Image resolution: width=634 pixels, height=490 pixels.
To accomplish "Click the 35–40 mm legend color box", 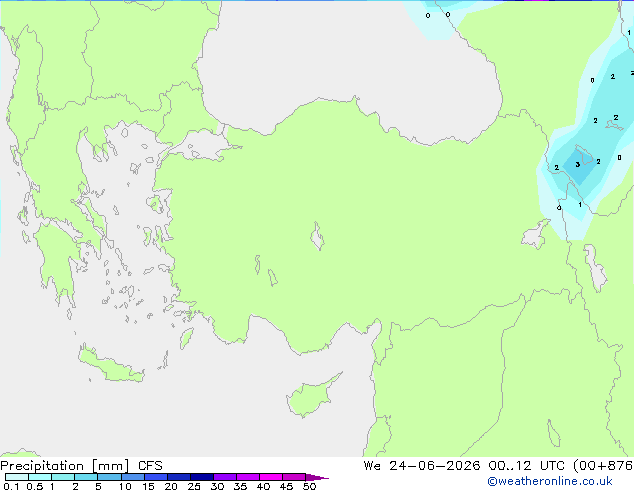I will coord(248,477).
